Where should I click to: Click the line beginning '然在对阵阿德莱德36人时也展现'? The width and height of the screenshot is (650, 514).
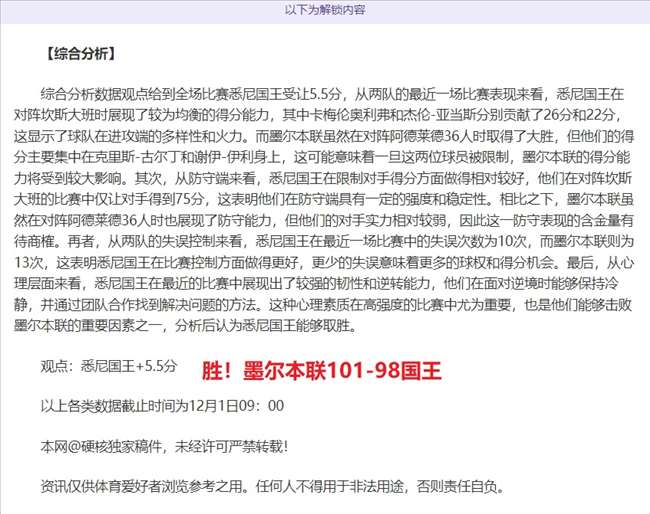324,220
